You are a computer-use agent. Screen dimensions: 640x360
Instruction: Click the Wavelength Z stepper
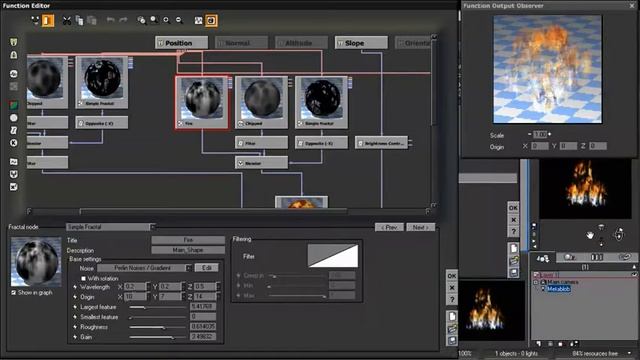[219, 287]
